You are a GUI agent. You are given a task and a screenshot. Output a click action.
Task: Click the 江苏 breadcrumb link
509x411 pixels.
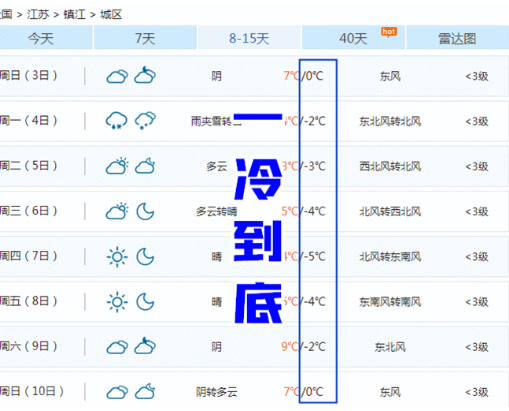tap(38, 14)
